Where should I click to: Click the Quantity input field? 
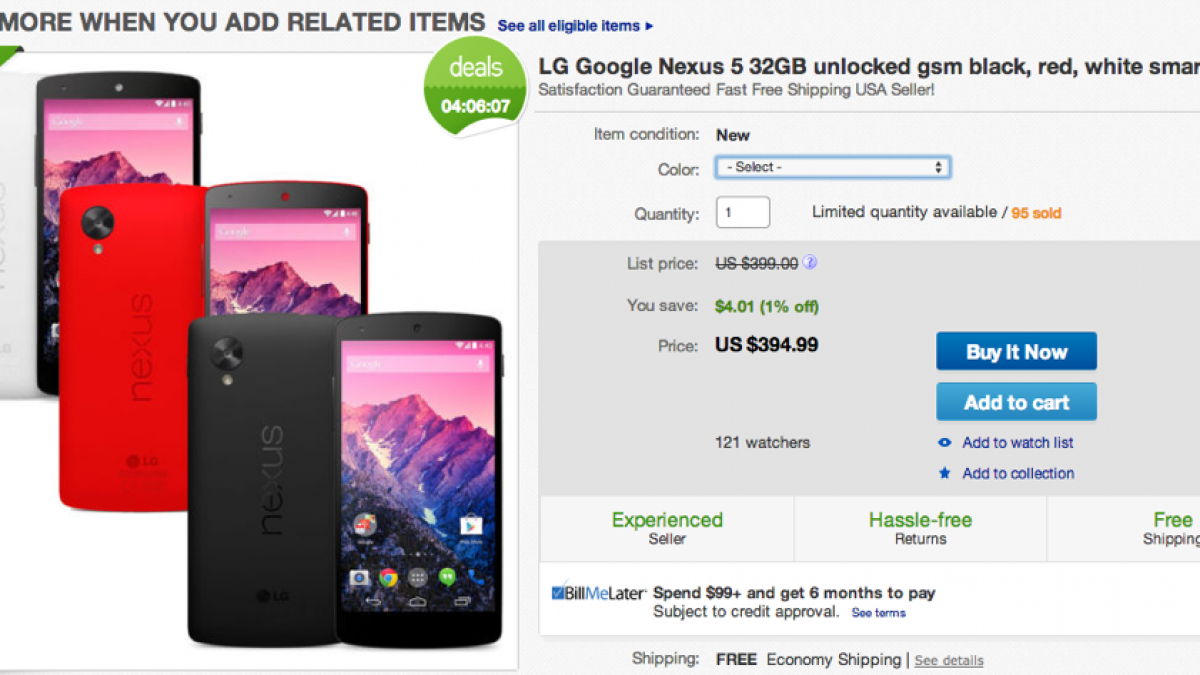click(x=743, y=213)
